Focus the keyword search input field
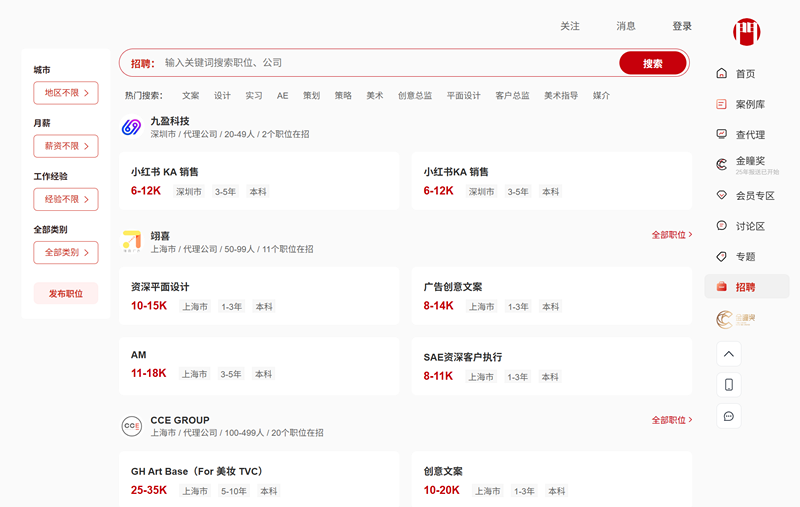 pos(388,63)
